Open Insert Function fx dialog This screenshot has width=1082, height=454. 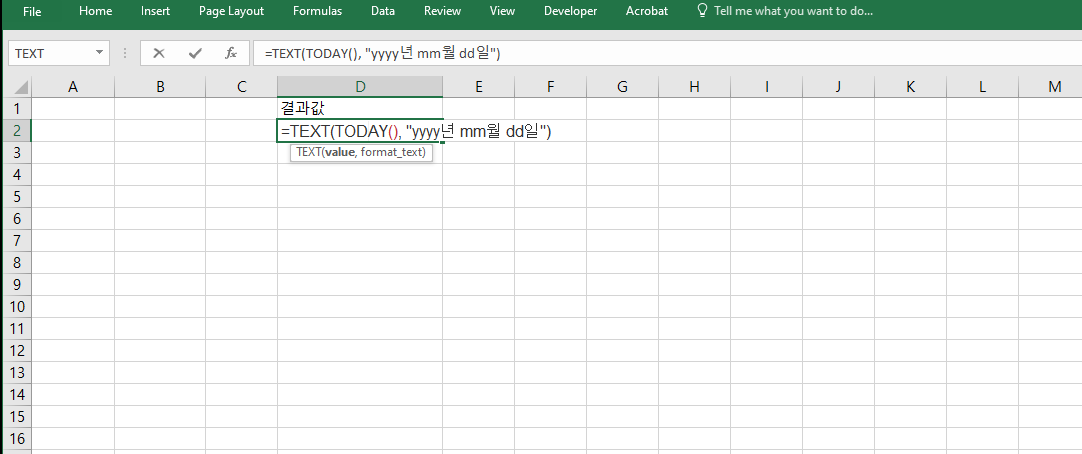231,53
